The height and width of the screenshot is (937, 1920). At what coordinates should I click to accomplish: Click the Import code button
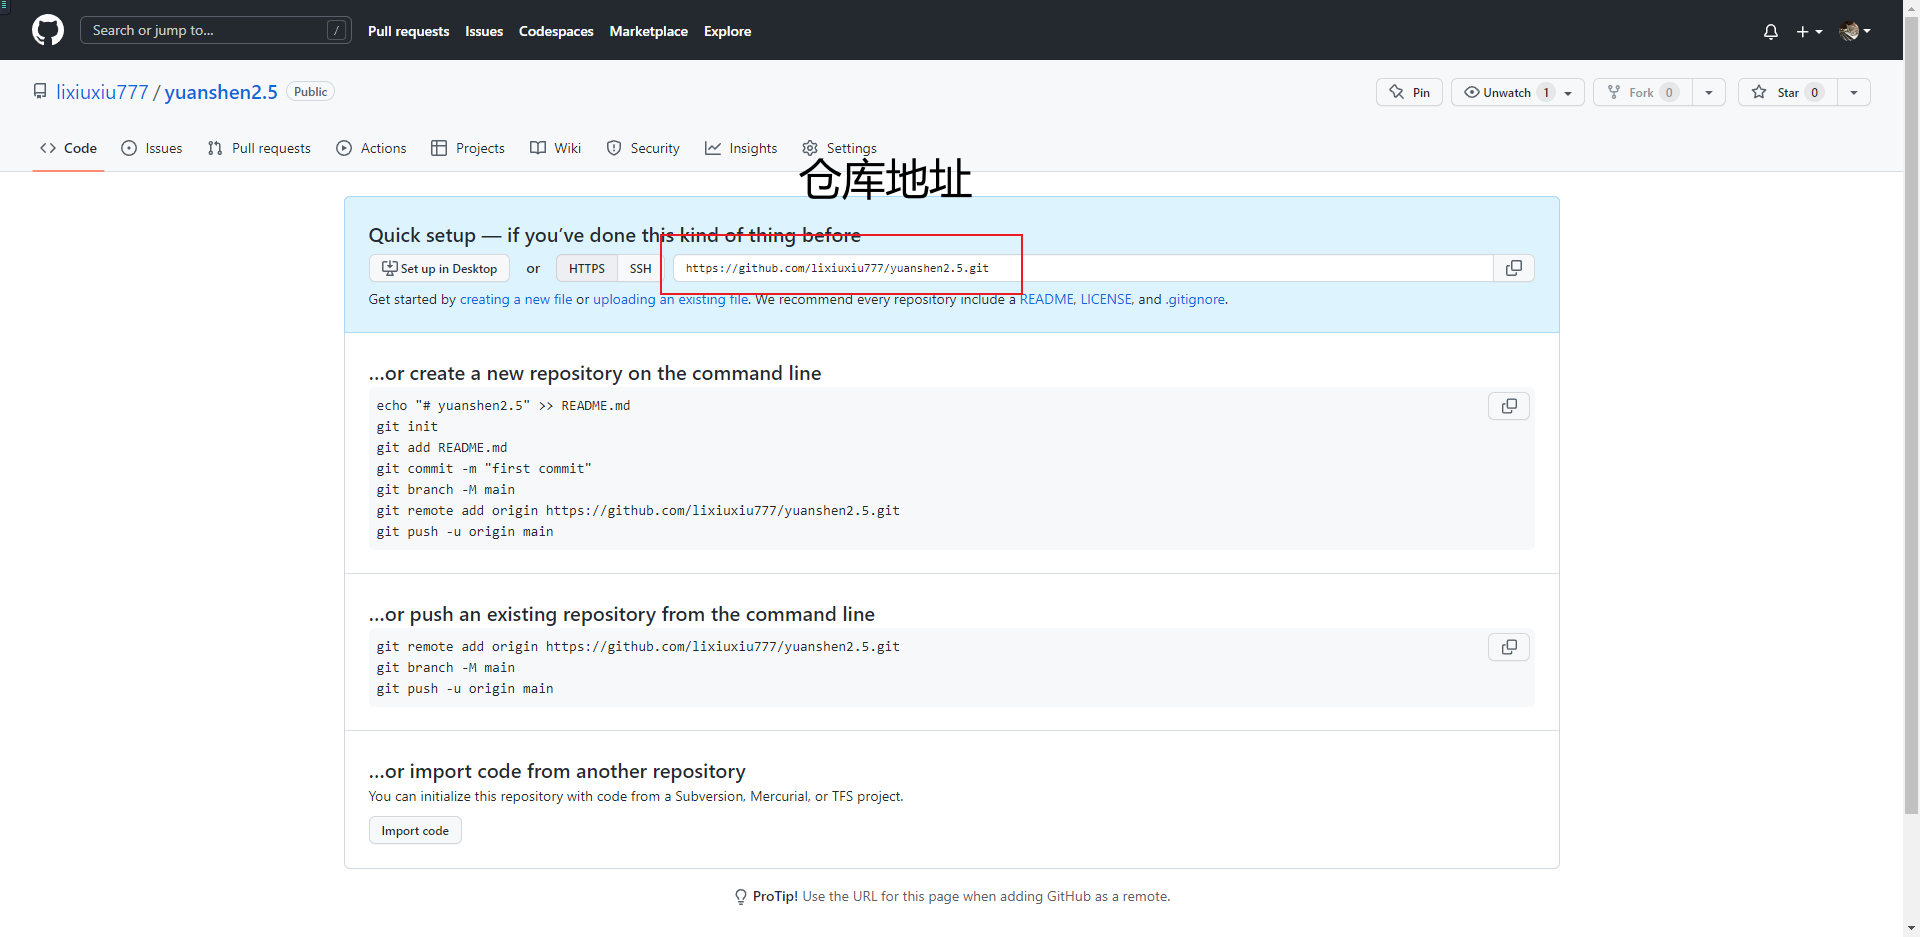coord(414,830)
